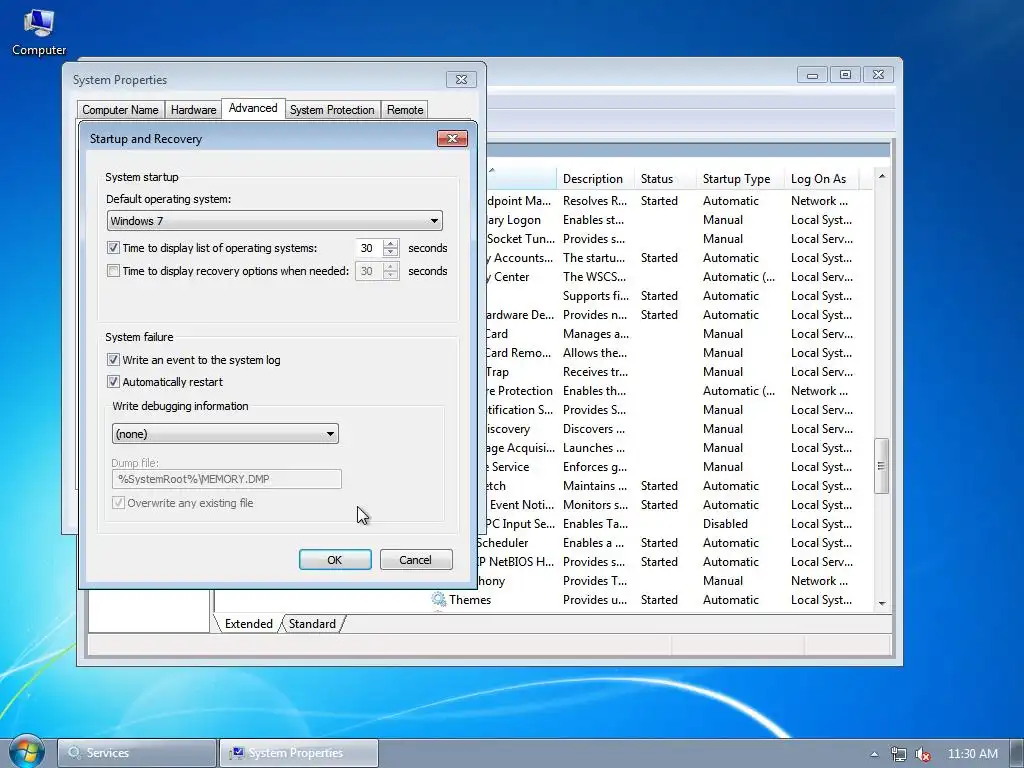Select the Computer Name tab
Image resolution: width=1024 pixels, height=768 pixels.
(120, 110)
